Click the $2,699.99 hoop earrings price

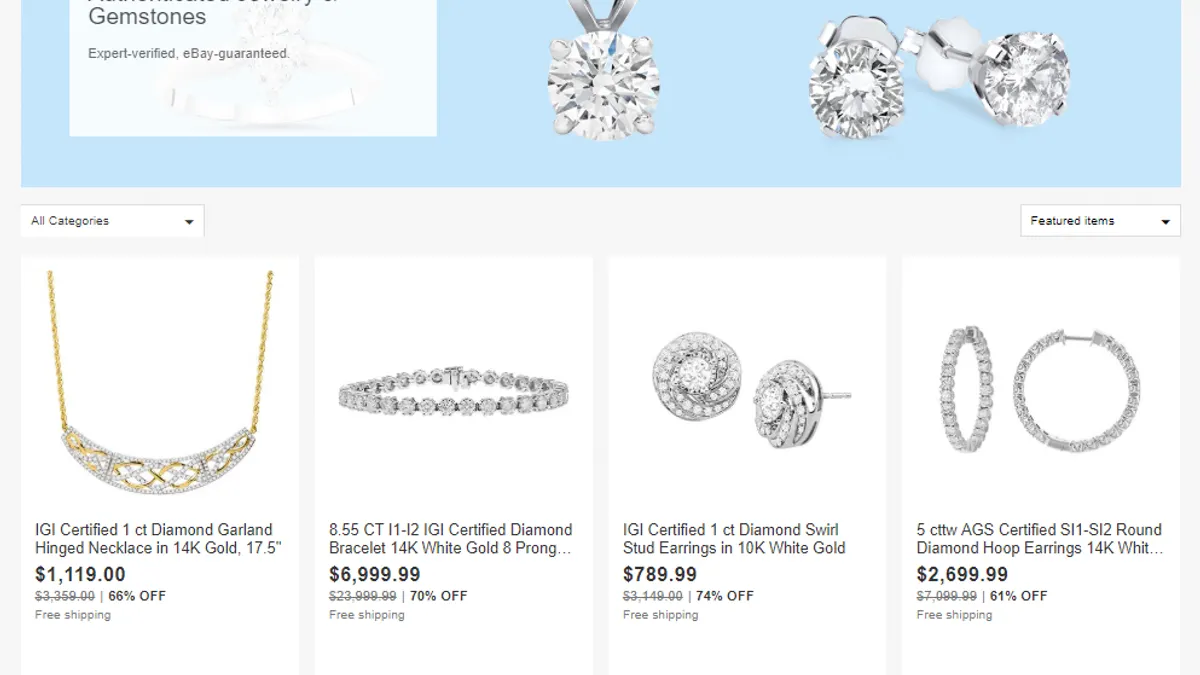click(x=963, y=575)
